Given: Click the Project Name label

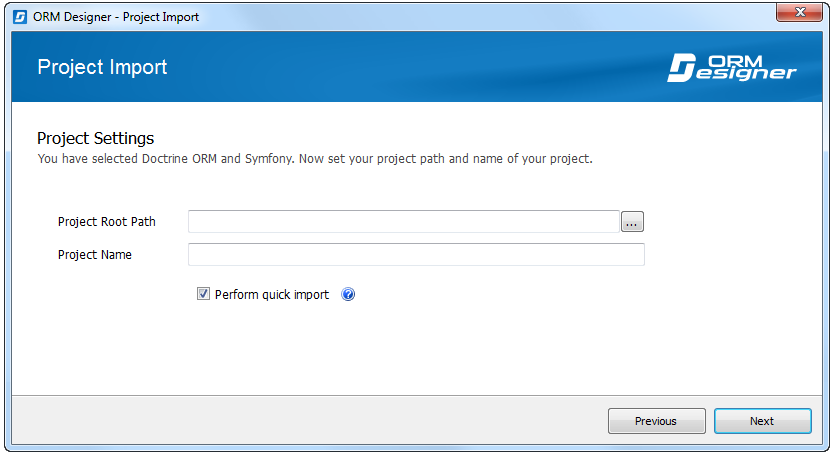Looking at the screenshot, I should [x=95, y=255].
